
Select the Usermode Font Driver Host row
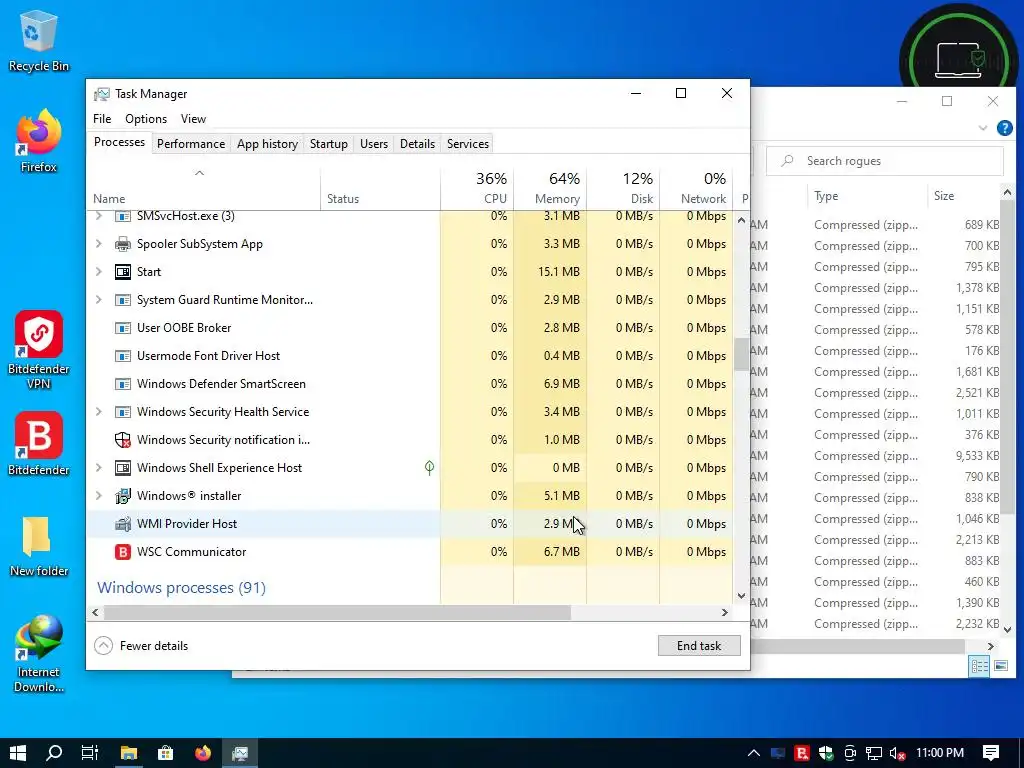pos(409,356)
